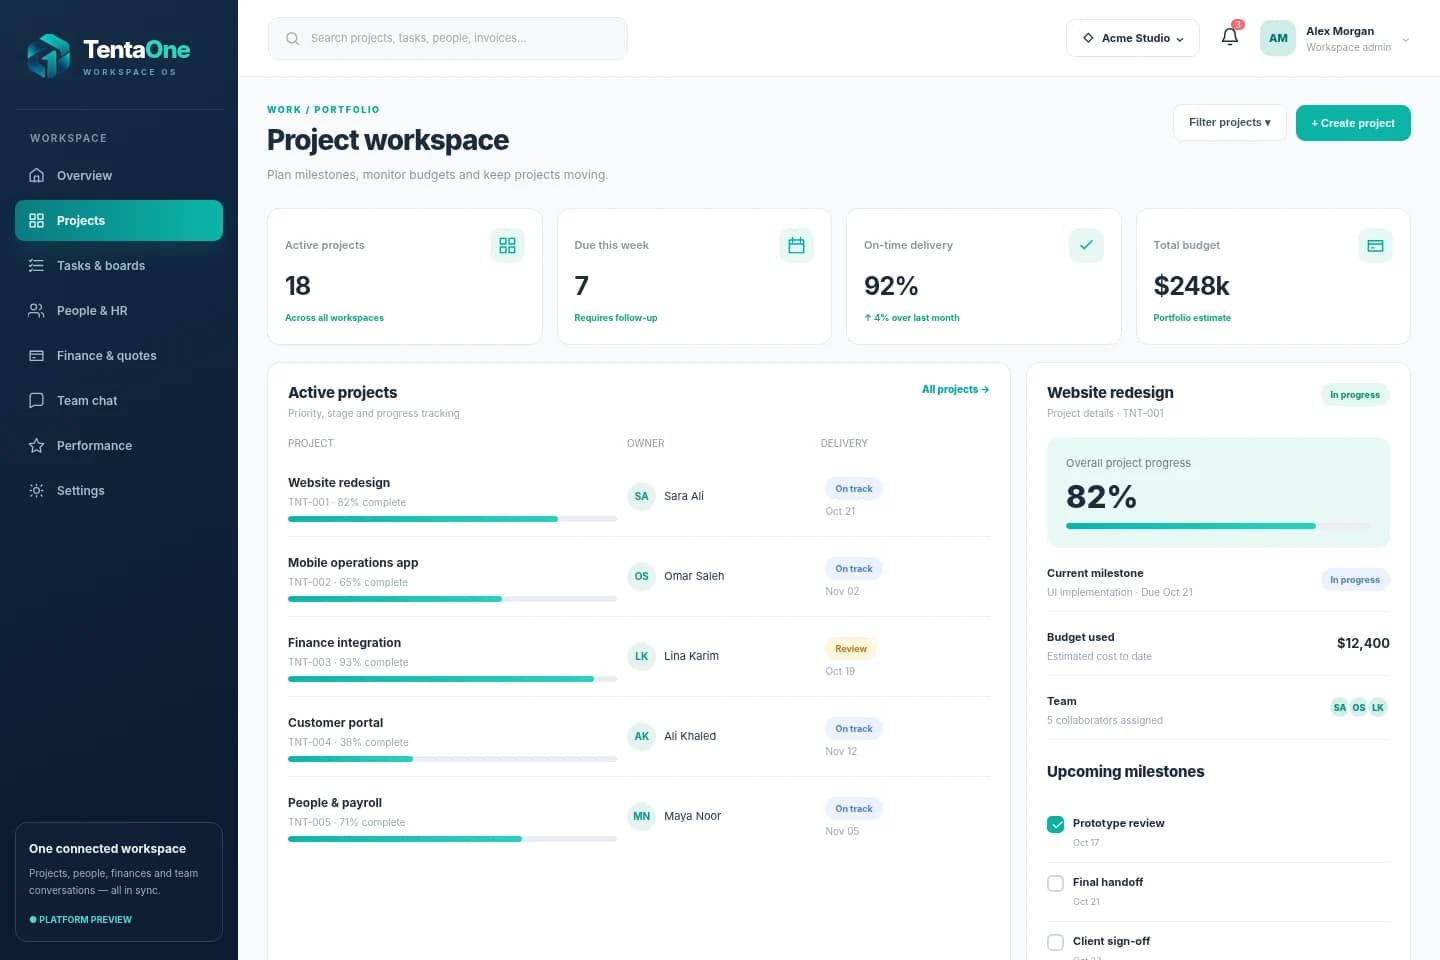Viewport: 1440px width, 960px height.
Task: Click the Platform Preview label
Action: click(x=81, y=920)
